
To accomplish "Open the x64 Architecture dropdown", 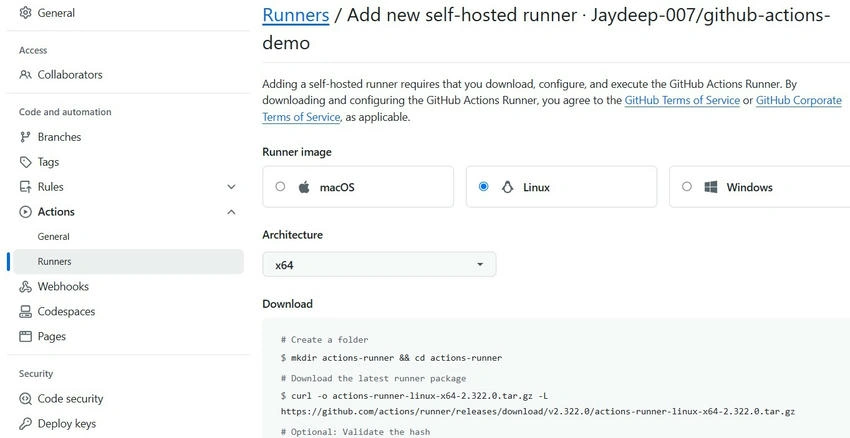I will (379, 265).
